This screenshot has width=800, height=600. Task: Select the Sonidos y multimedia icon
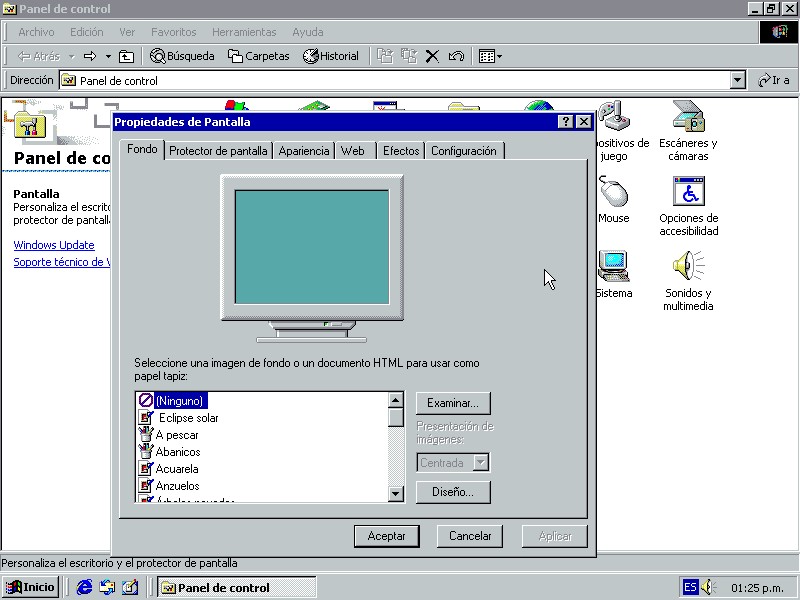(x=688, y=281)
